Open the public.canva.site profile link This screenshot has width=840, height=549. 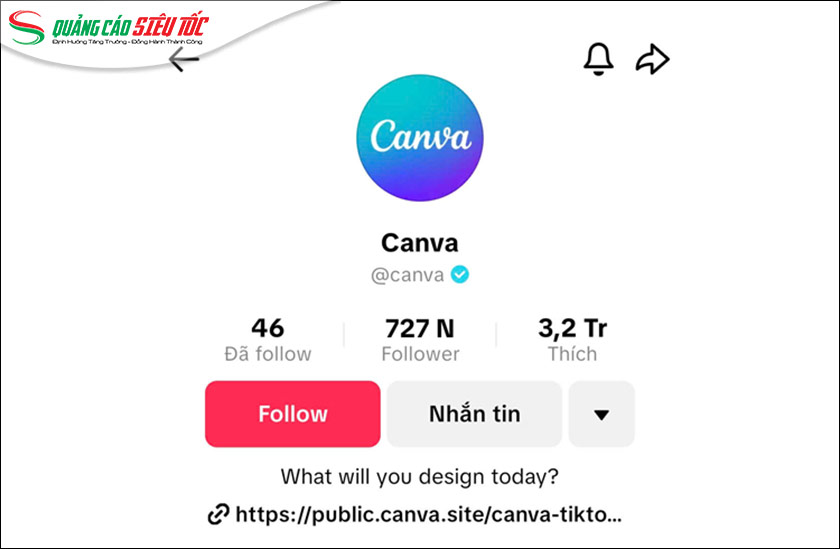tap(429, 515)
